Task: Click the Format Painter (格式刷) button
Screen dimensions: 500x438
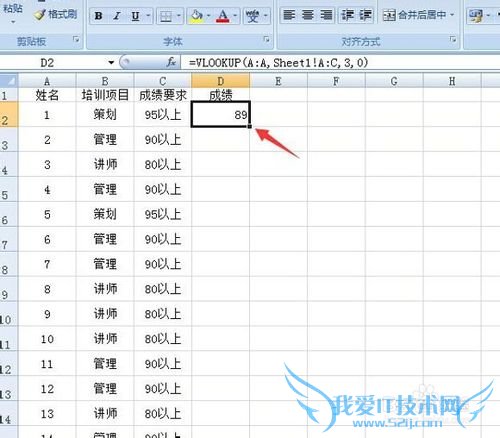Action: 56,14
